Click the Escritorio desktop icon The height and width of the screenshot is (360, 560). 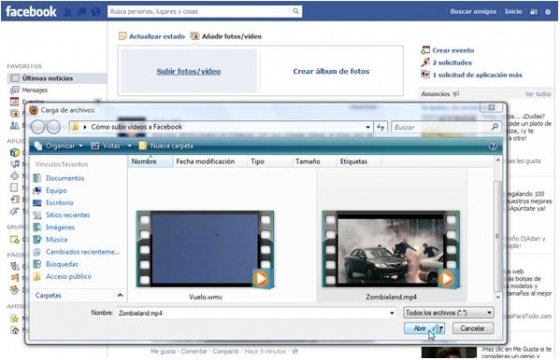[37, 202]
